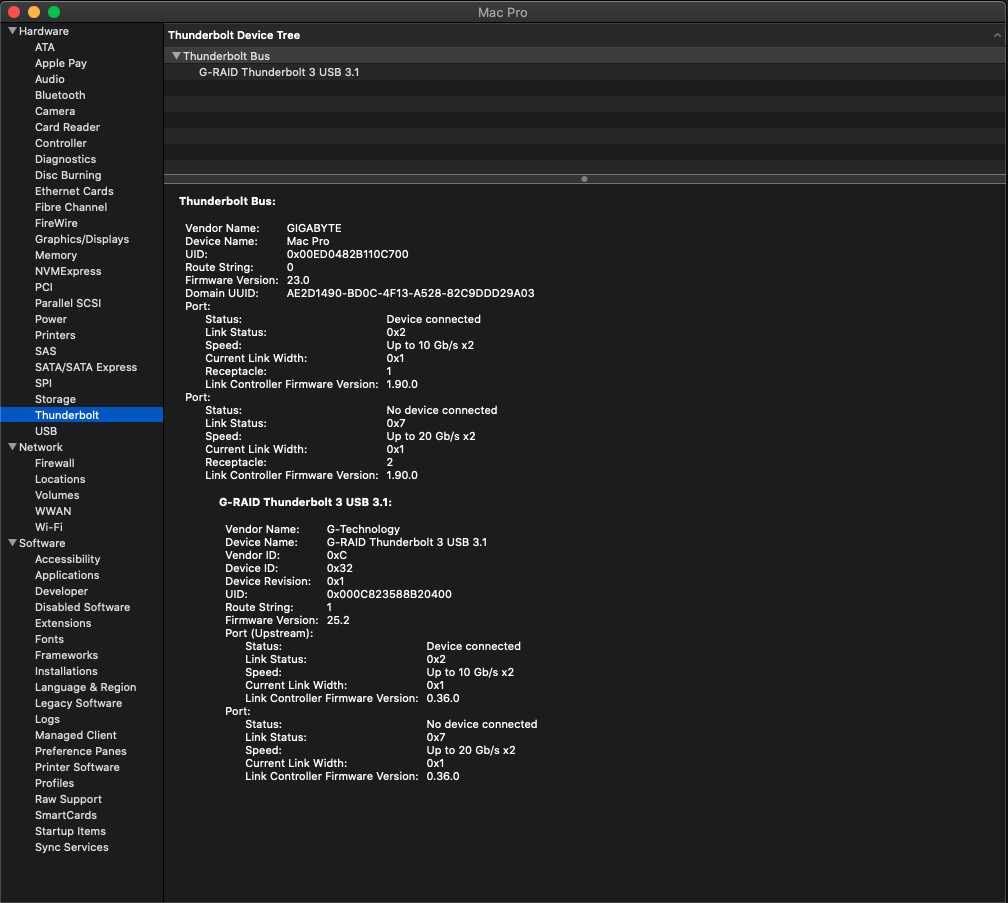Open Card Reader entry

click(68, 127)
